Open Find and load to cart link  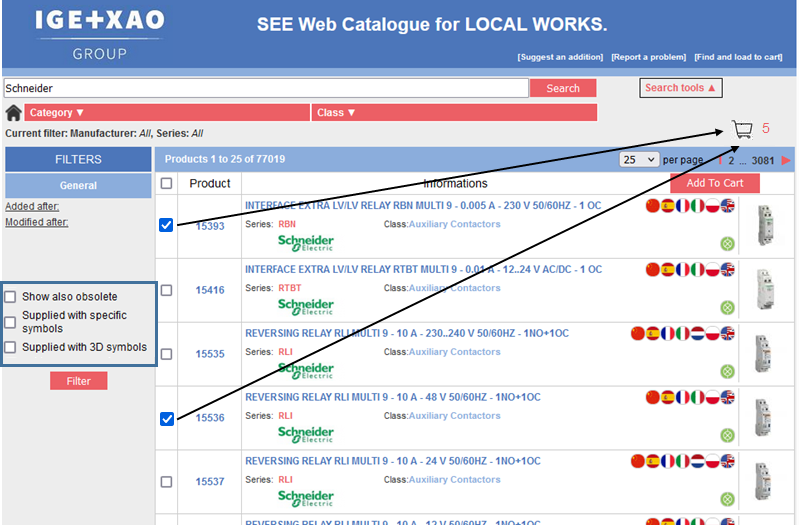[x=738, y=57]
